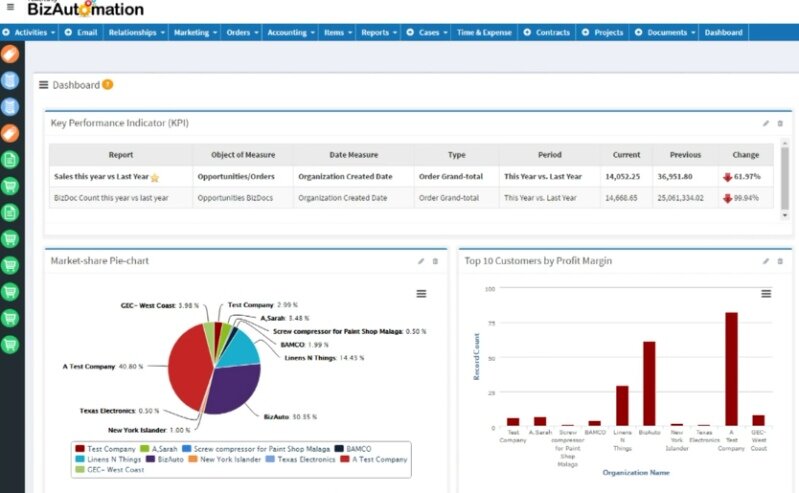799x493 pixels.
Task: Delete the KPI widget using trash icon
Action: (x=780, y=123)
